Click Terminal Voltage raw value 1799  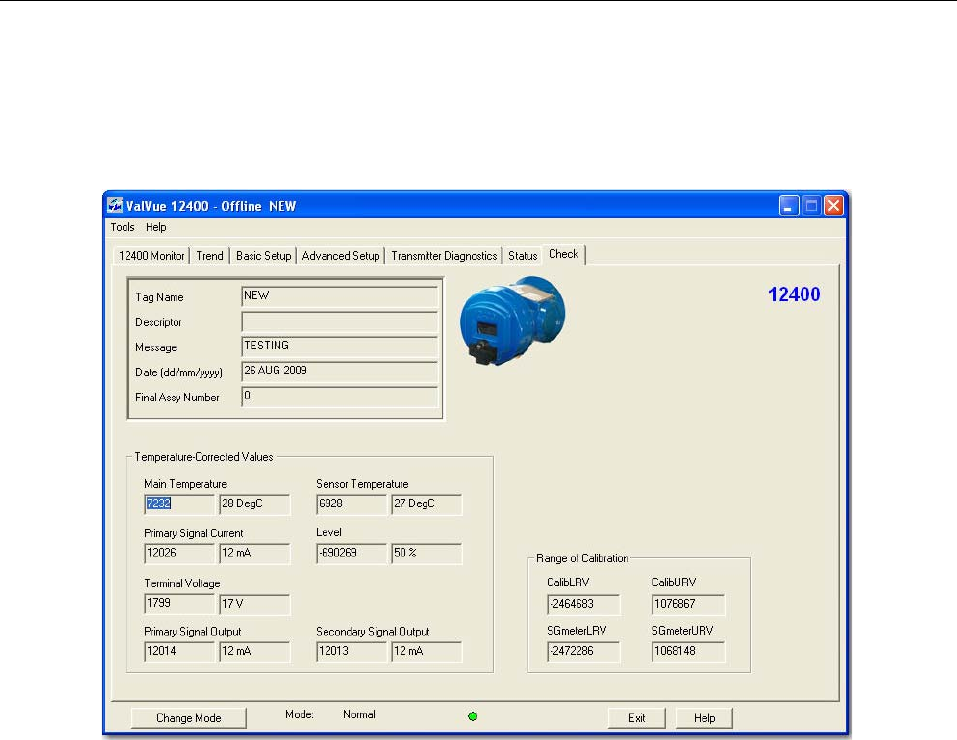[179, 604]
